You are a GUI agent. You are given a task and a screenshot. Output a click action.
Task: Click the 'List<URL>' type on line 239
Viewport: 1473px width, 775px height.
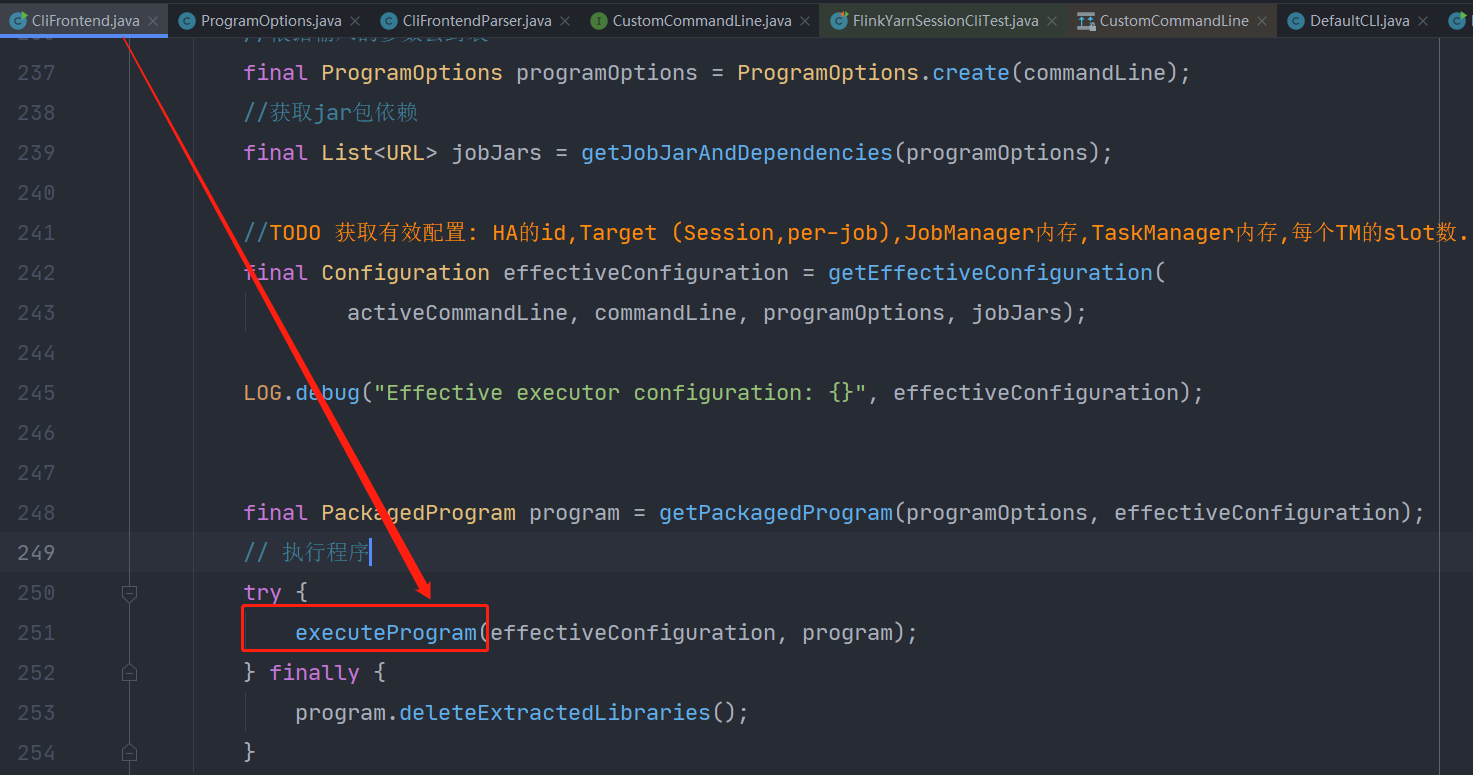(379, 153)
